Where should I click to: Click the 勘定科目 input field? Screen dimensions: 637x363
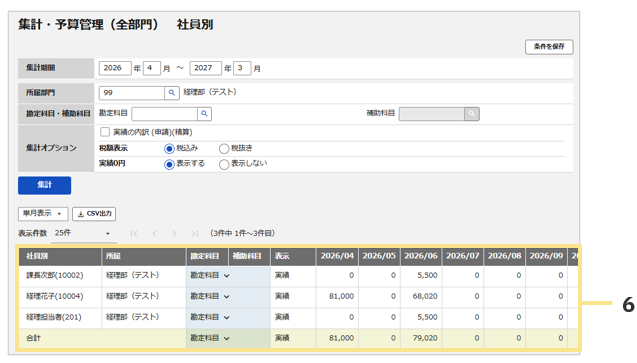(x=165, y=114)
